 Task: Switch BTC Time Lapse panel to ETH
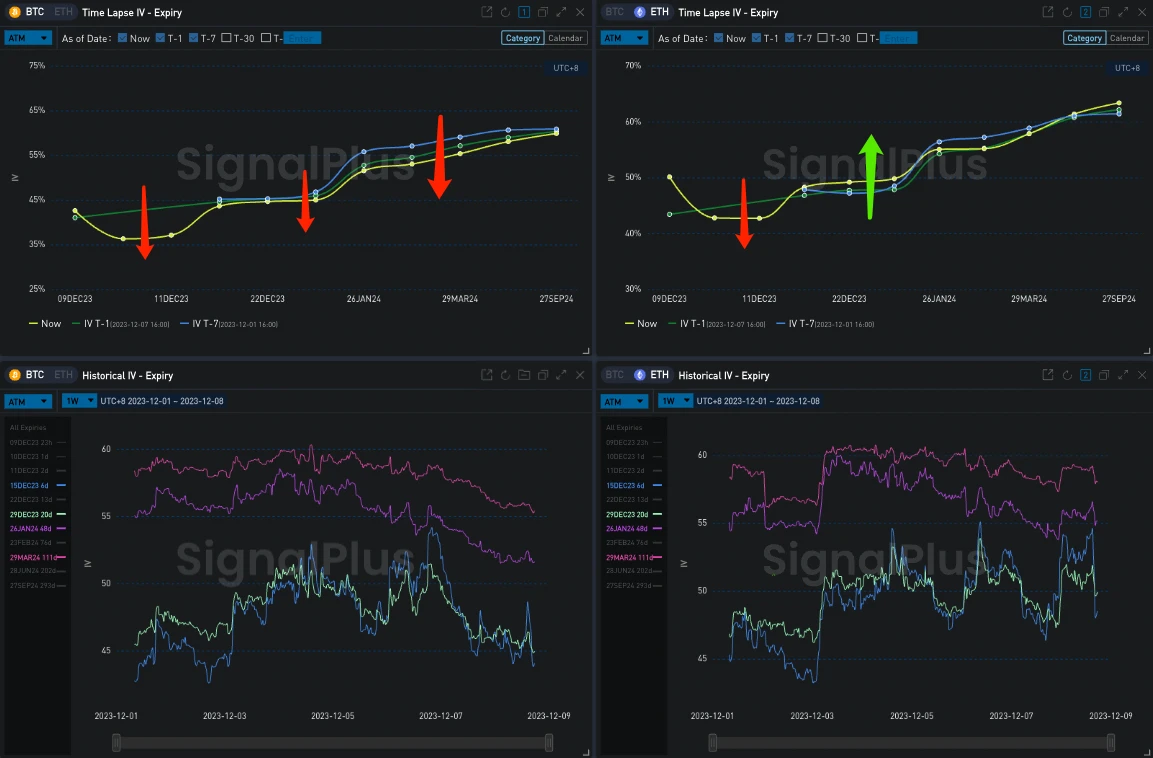(63, 12)
